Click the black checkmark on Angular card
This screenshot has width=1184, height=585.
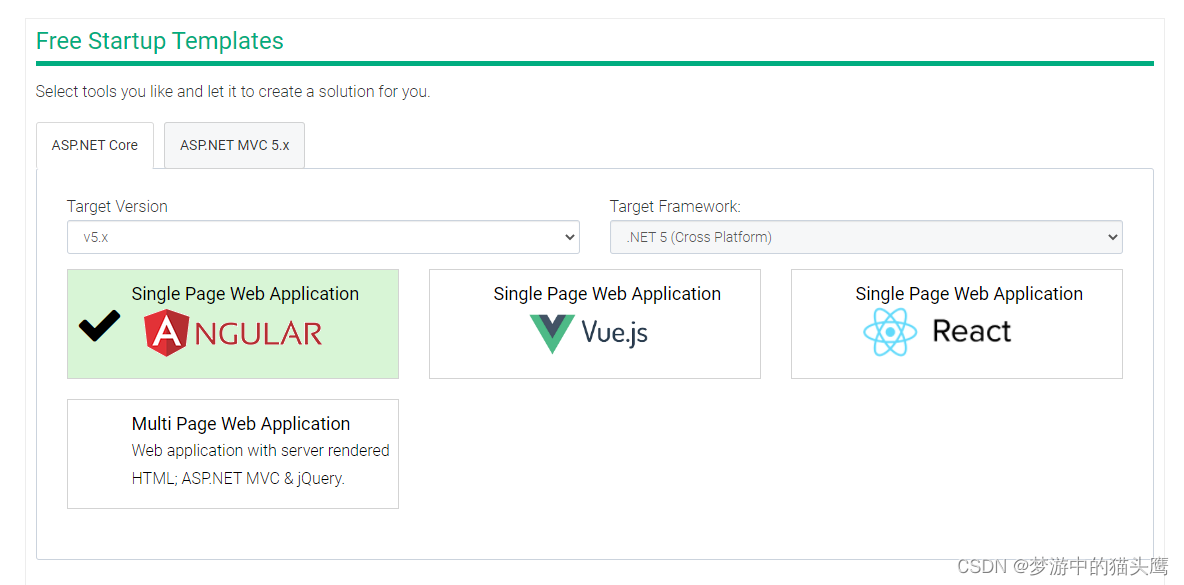pyautogui.click(x=99, y=326)
